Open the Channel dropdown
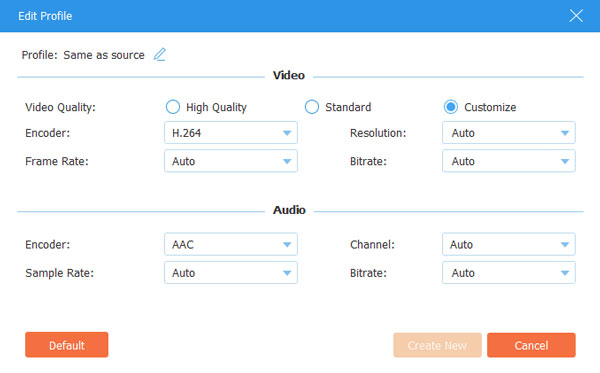600x373 pixels. pyautogui.click(x=509, y=244)
